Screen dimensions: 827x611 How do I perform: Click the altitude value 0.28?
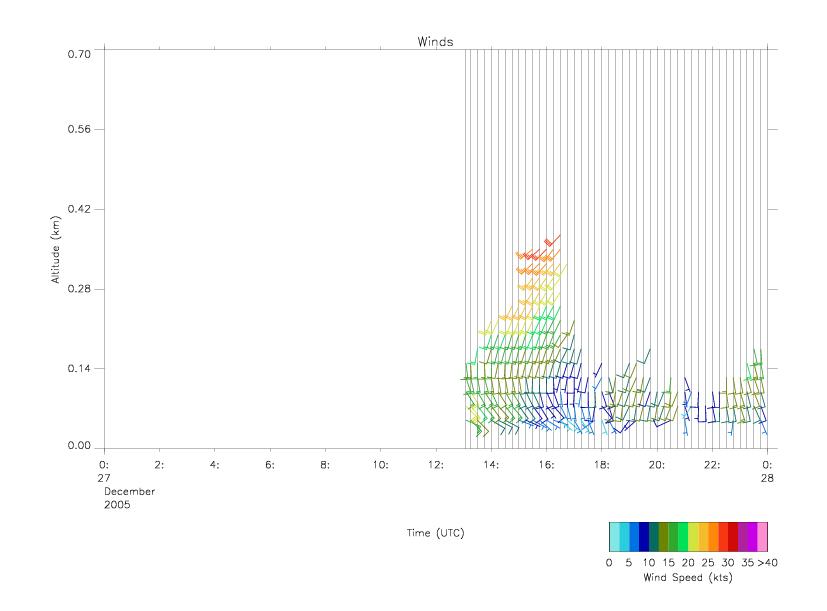coord(79,289)
